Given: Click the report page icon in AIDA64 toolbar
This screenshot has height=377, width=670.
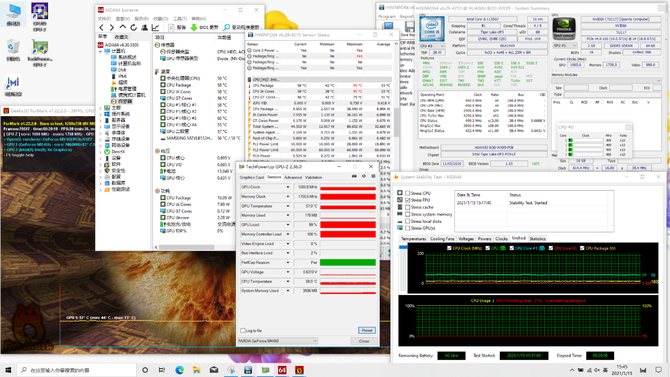Looking at the screenshot, I should coord(171,27).
